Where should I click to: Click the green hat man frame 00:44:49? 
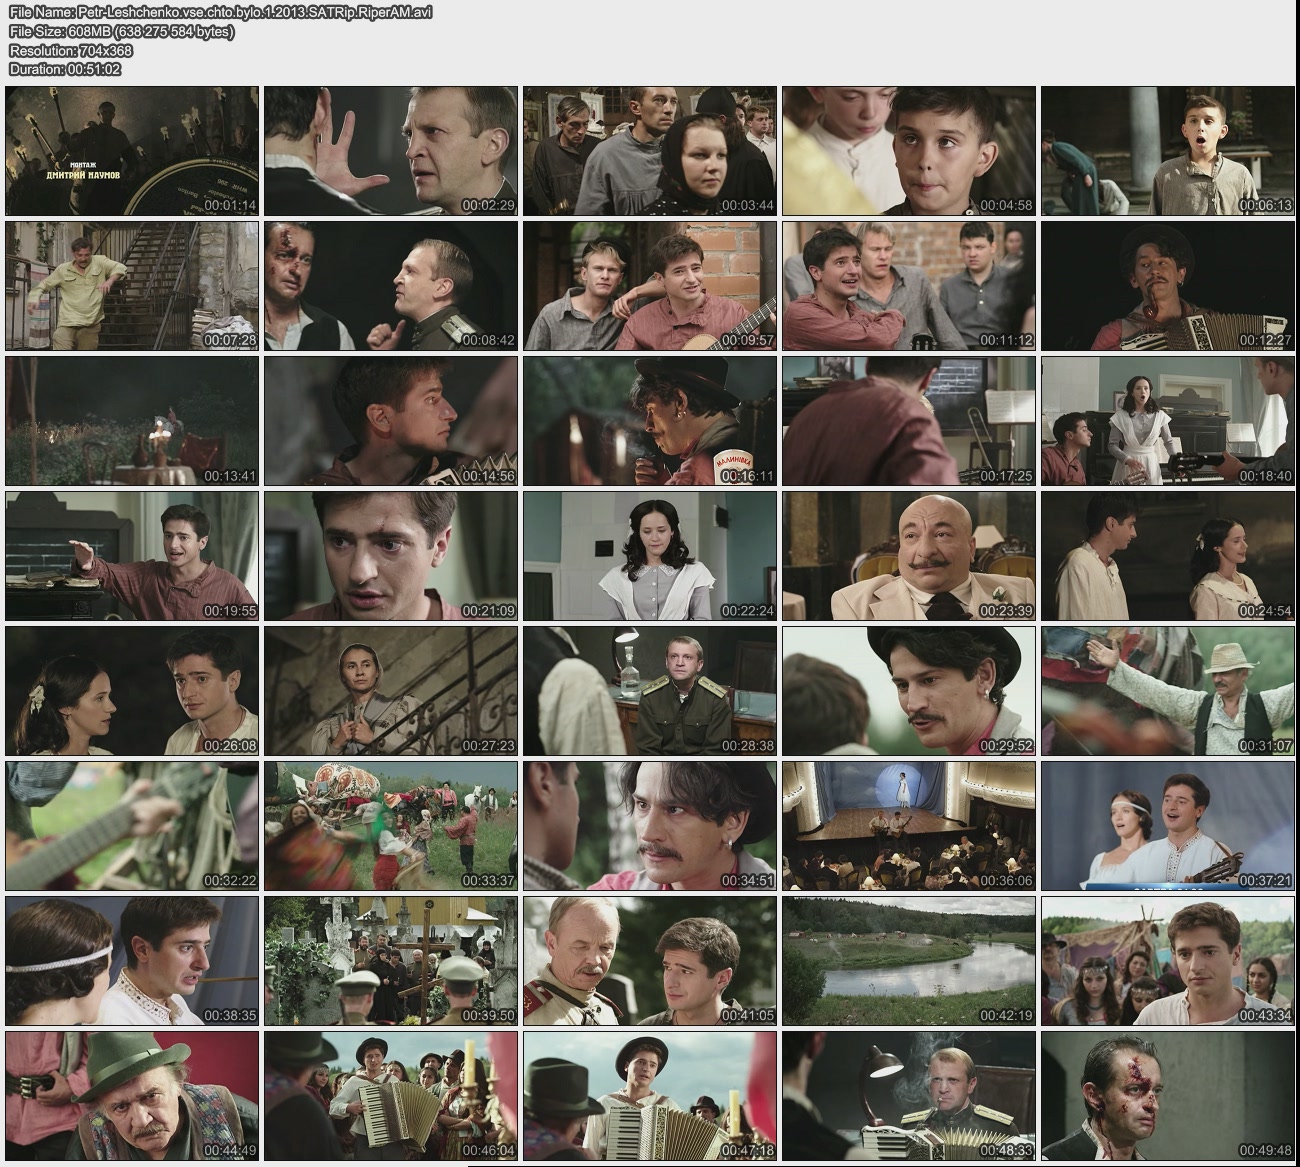[132, 1096]
